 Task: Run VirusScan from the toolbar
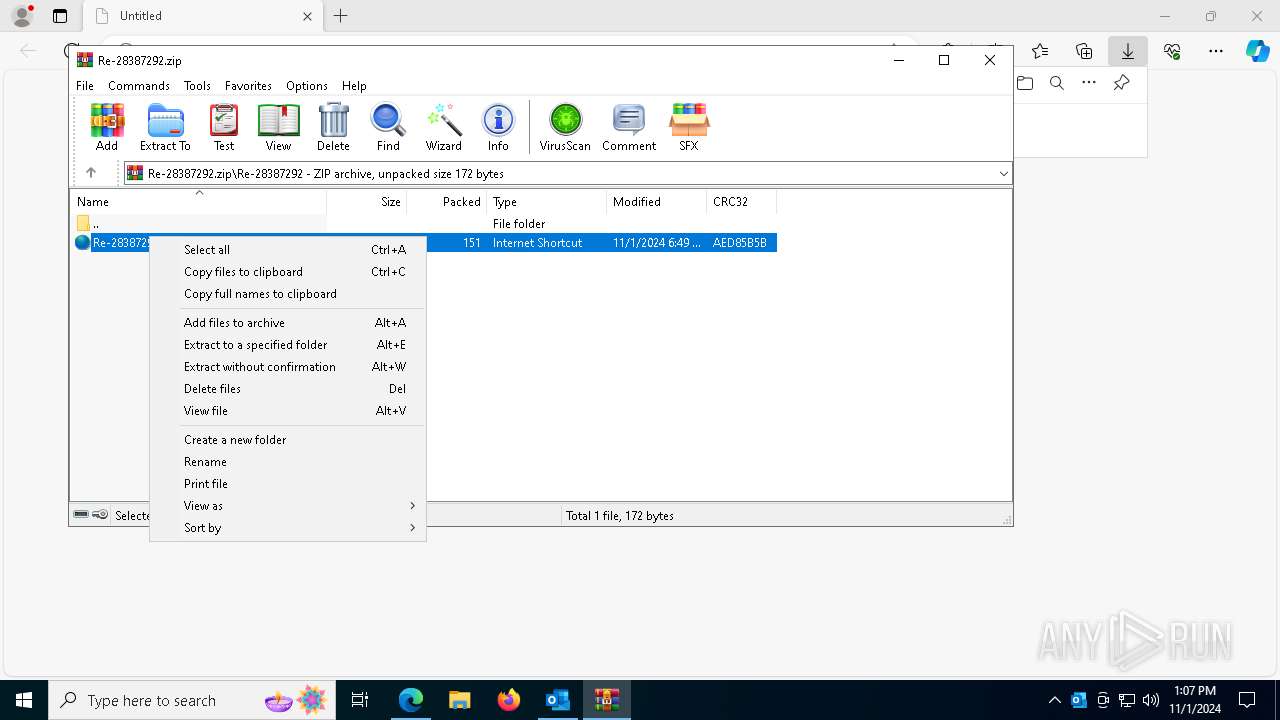[x=565, y=127]
